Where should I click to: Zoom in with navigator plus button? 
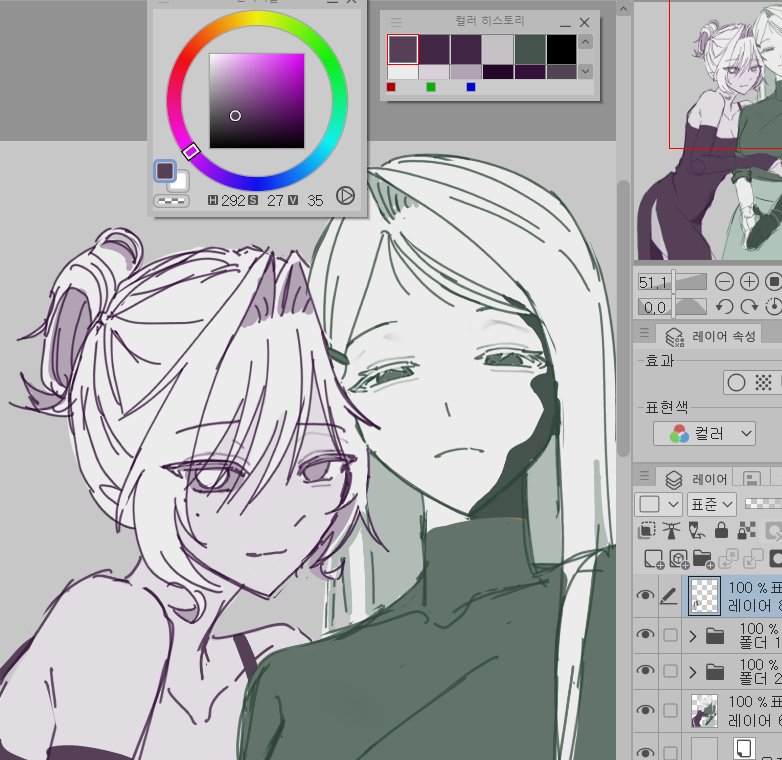pos(749,282)
